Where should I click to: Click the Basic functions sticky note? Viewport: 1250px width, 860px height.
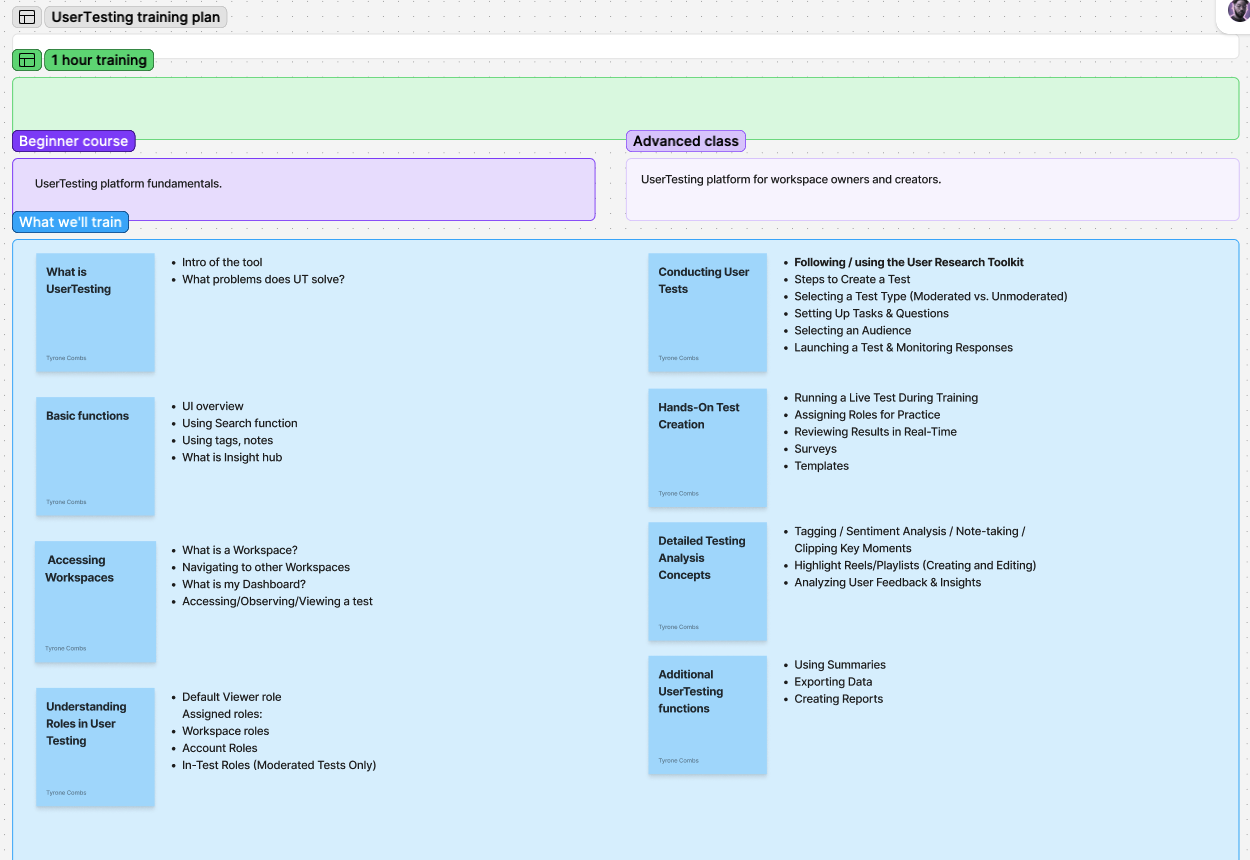pyautogui.click(x=96, y=456)
